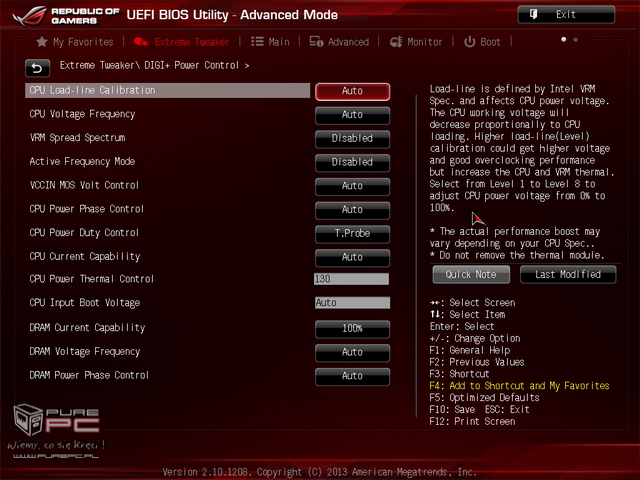The width and height of the screenshot is (640, 480).
Task: Click F4: Add to Shortcut and My Favorites
Action: 519,386
